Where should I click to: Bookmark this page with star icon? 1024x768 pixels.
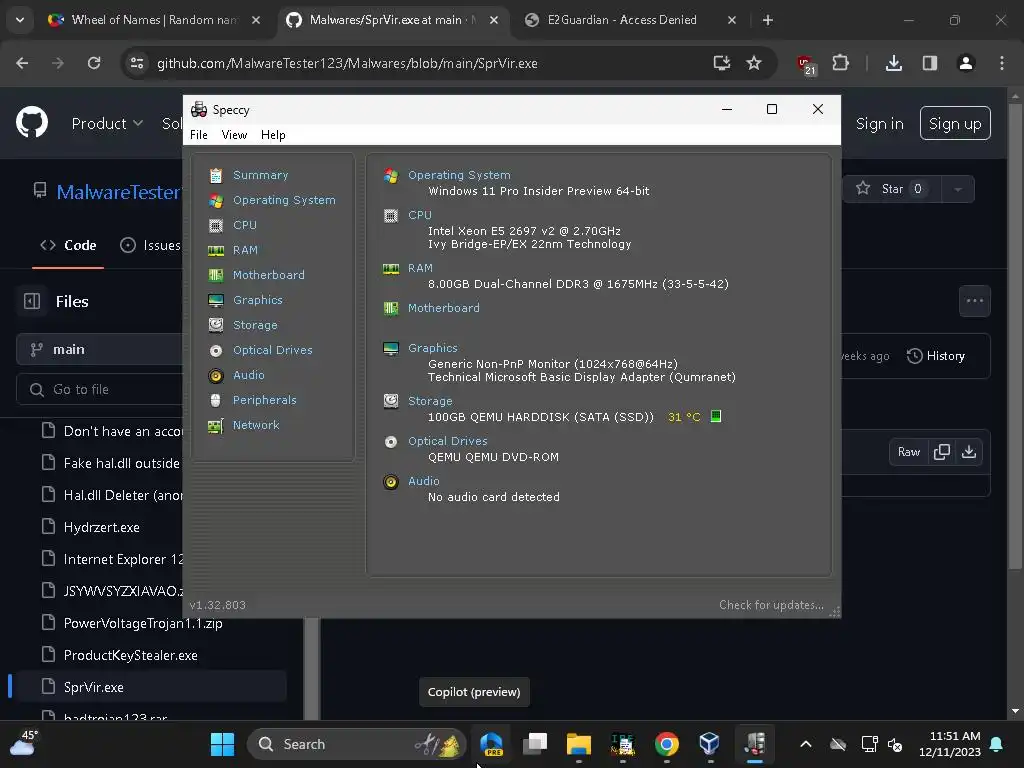754,63
